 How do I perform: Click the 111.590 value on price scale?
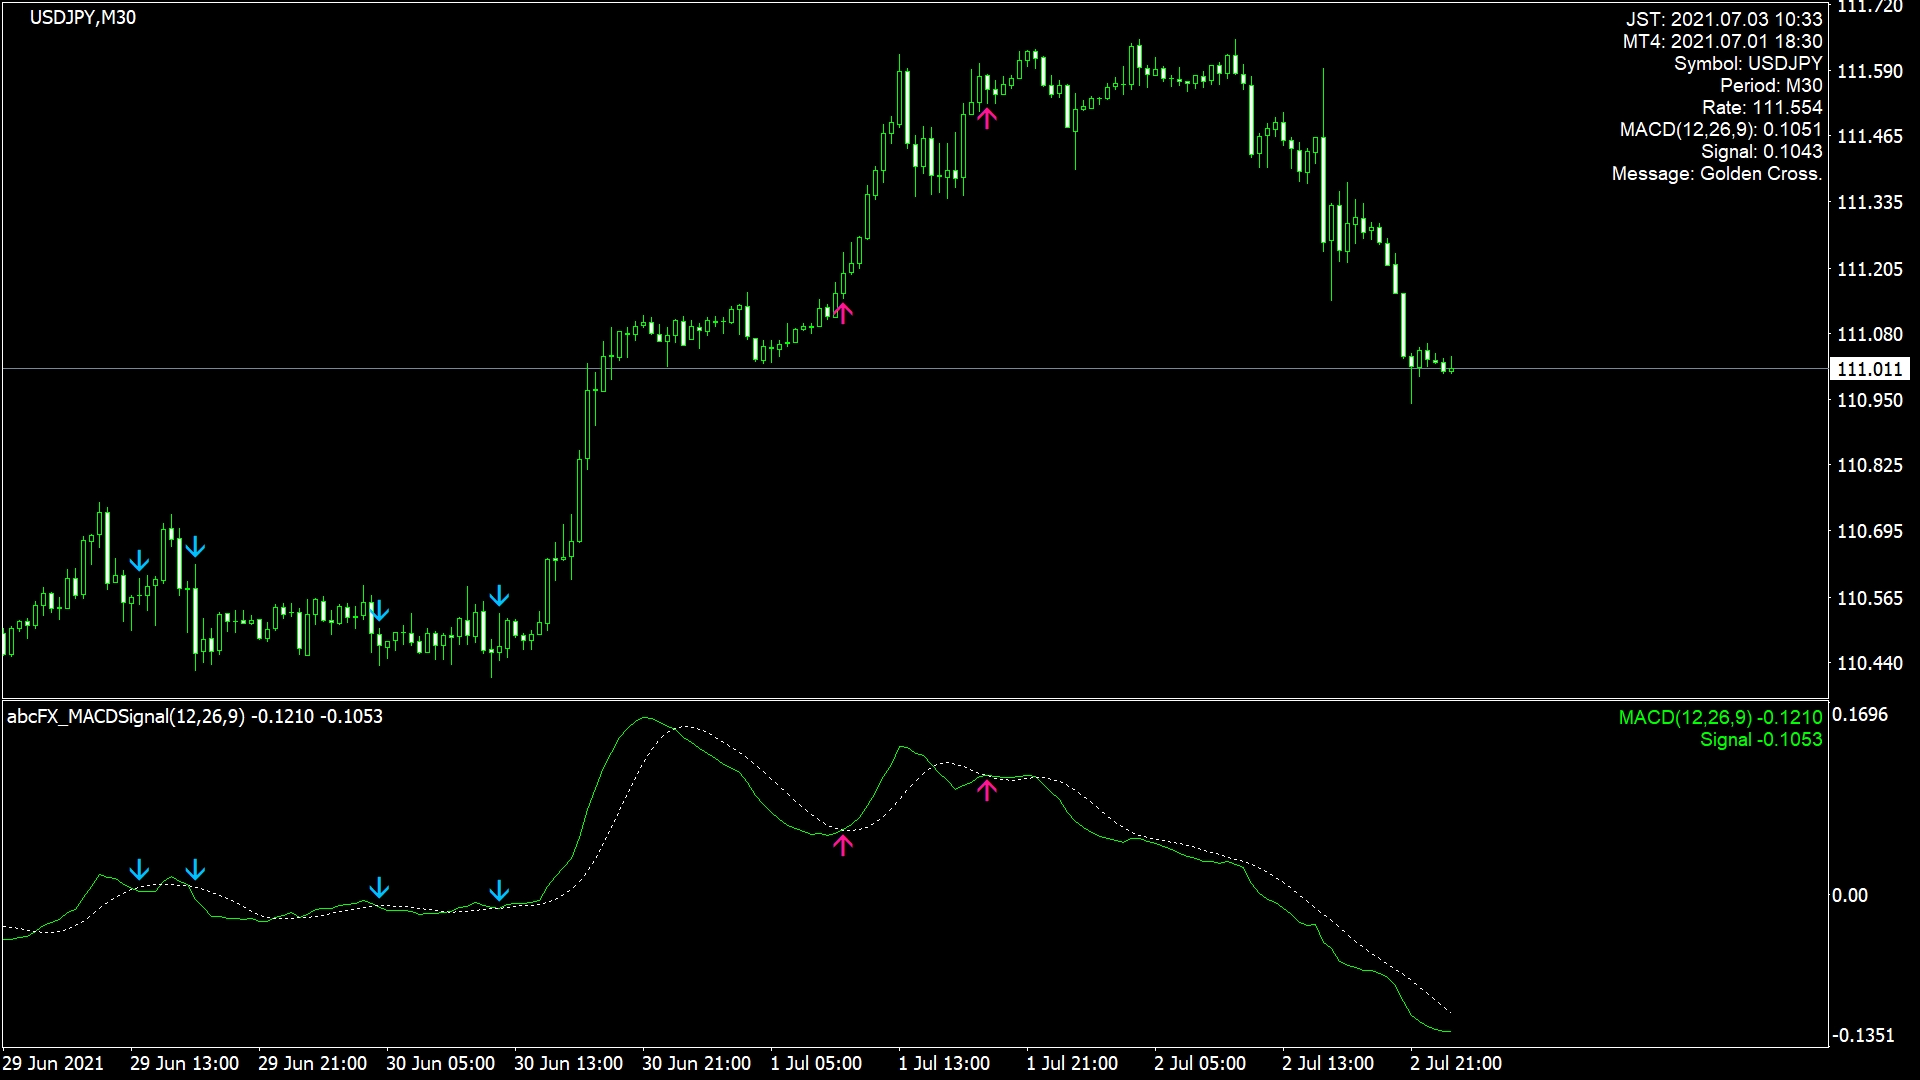pos(1869,72)
